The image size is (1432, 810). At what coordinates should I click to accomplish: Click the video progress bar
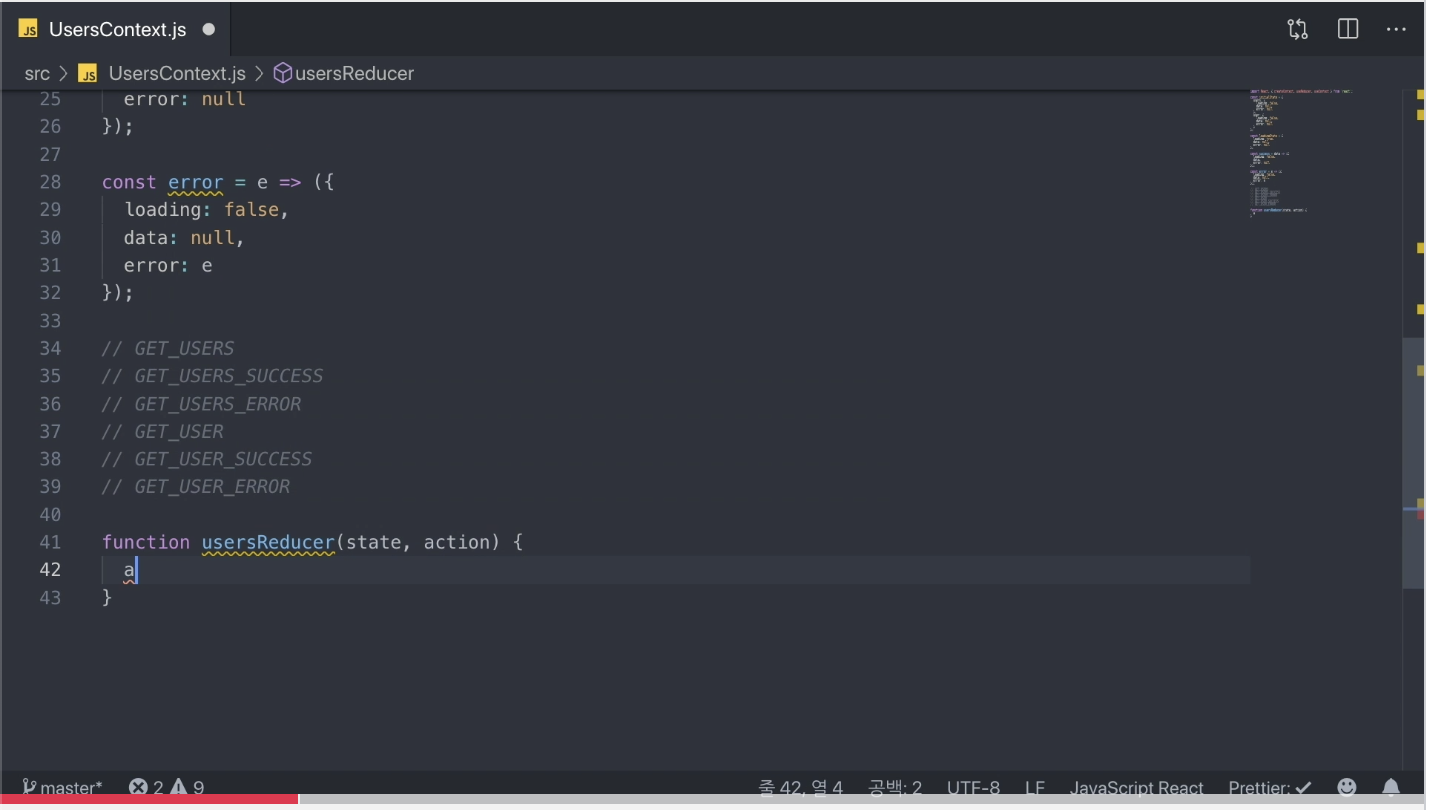(x=712, y=799)
